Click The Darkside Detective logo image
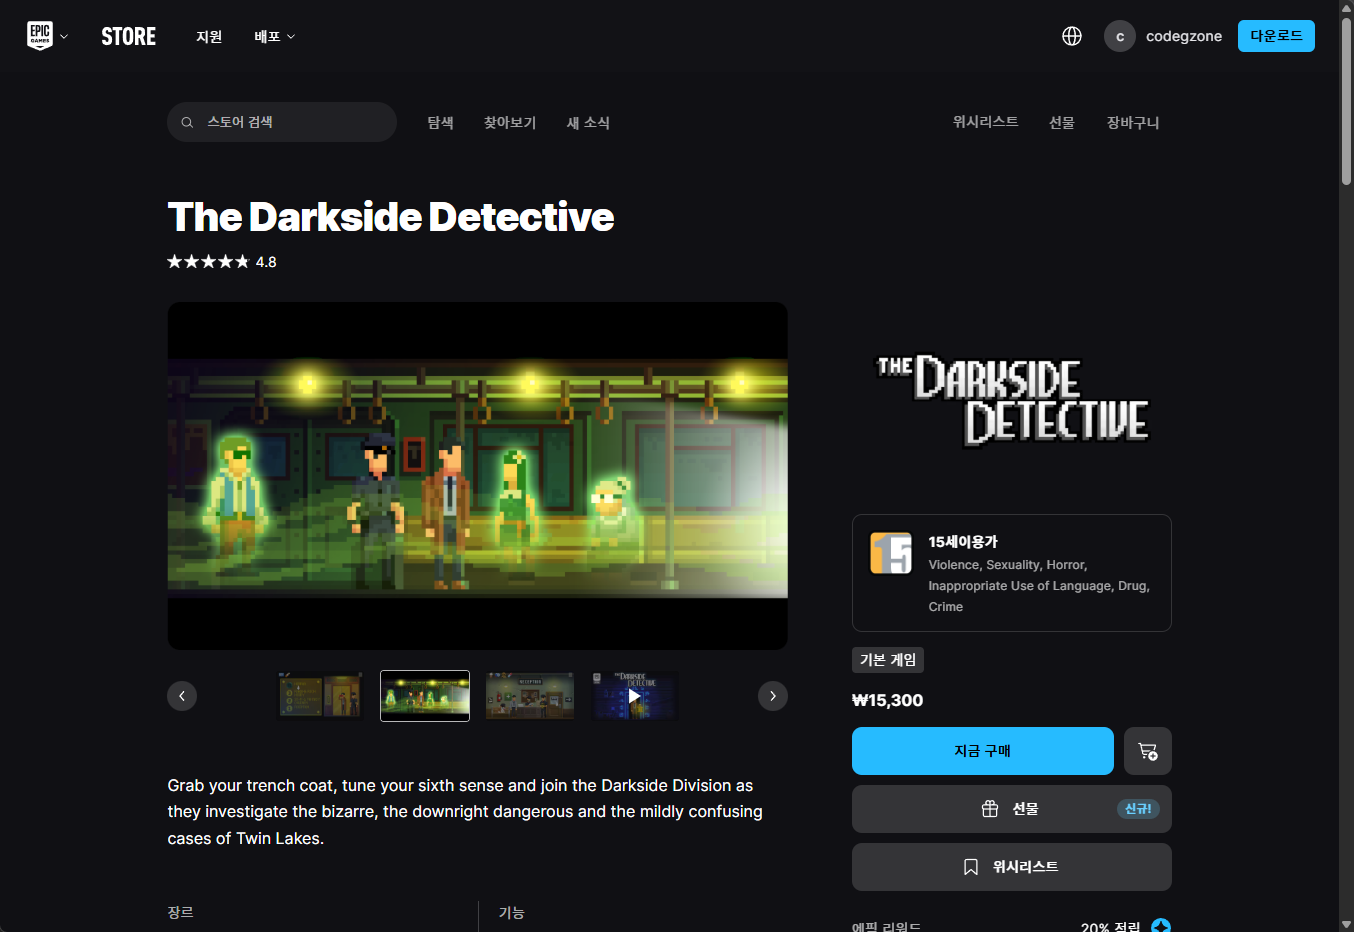The width and height of the screenshot is (1354, 932). coord(1012,401)
